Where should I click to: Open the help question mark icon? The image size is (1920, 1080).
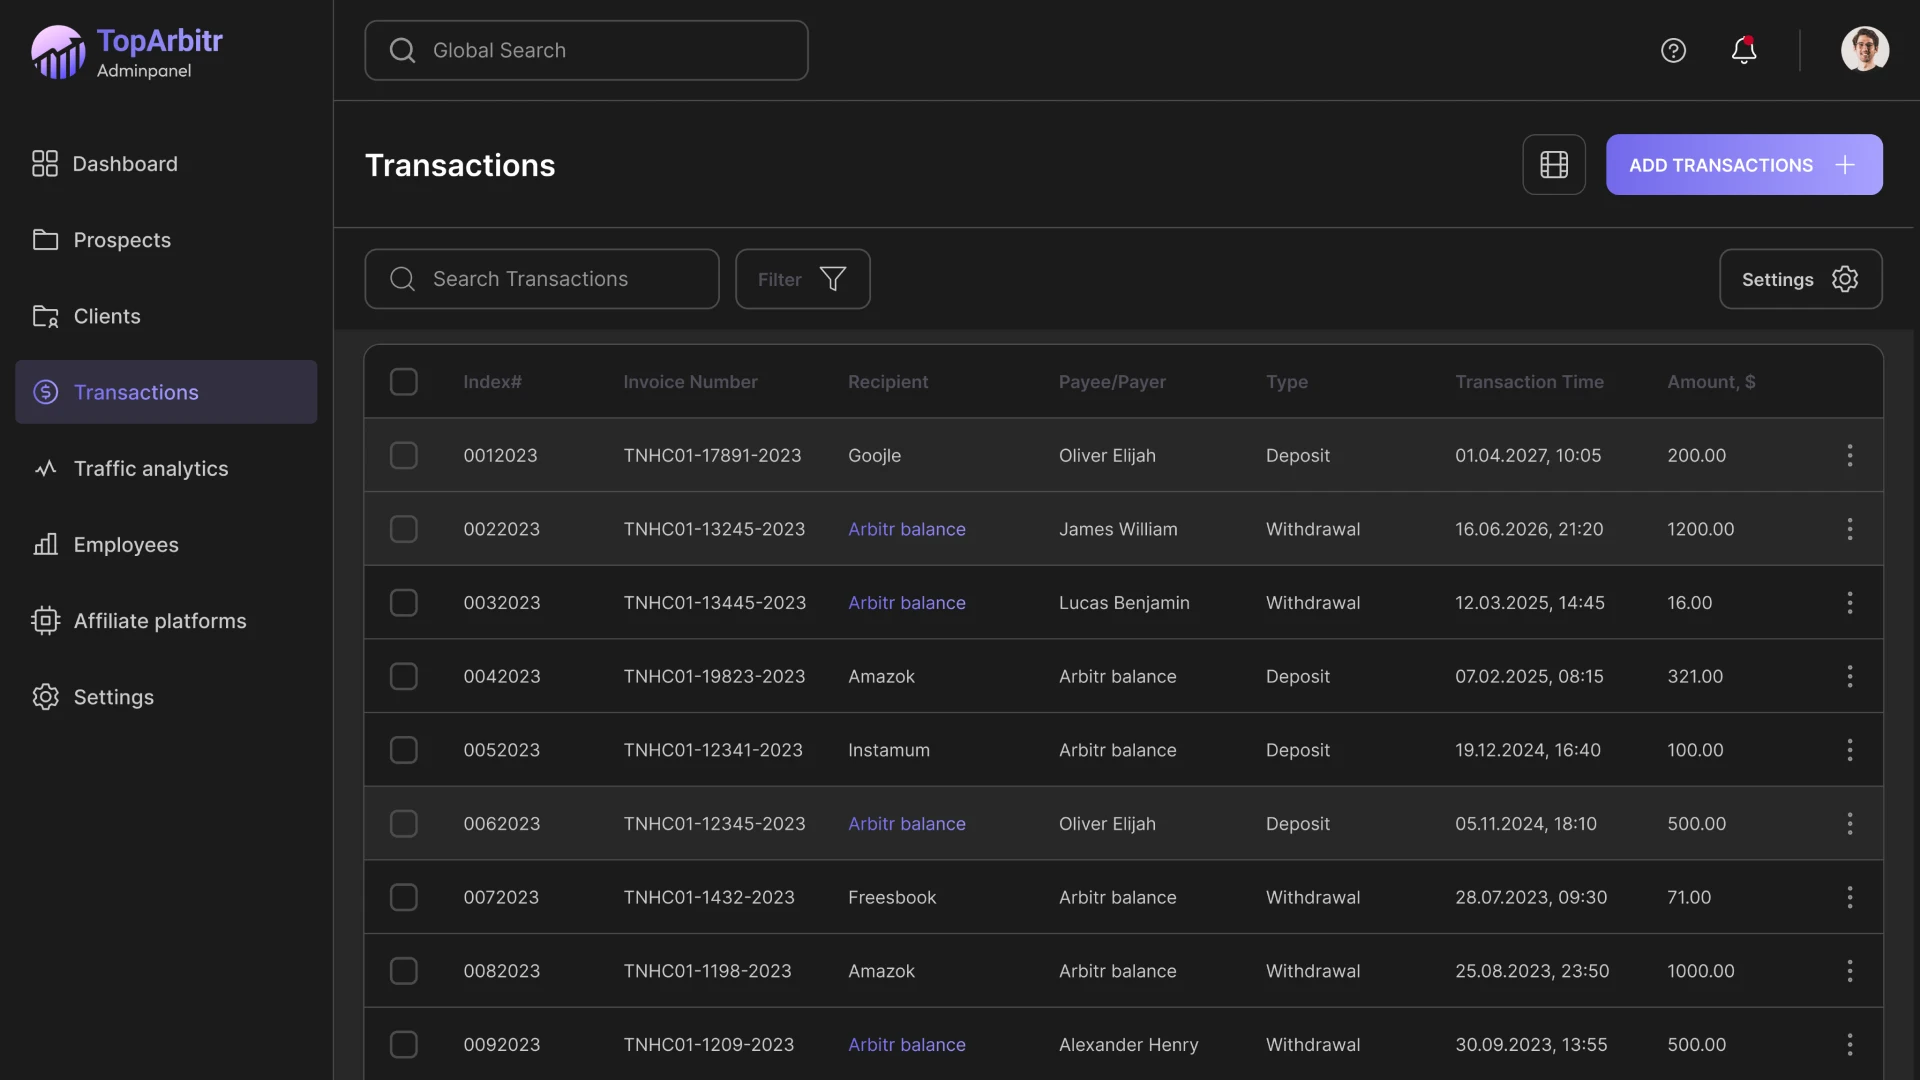pos(1673,50)
